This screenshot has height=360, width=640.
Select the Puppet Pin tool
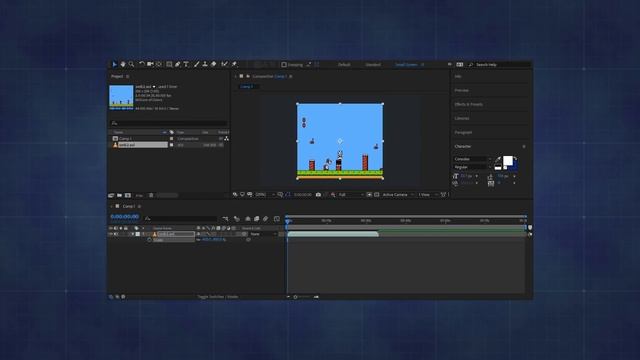[234, 64]
